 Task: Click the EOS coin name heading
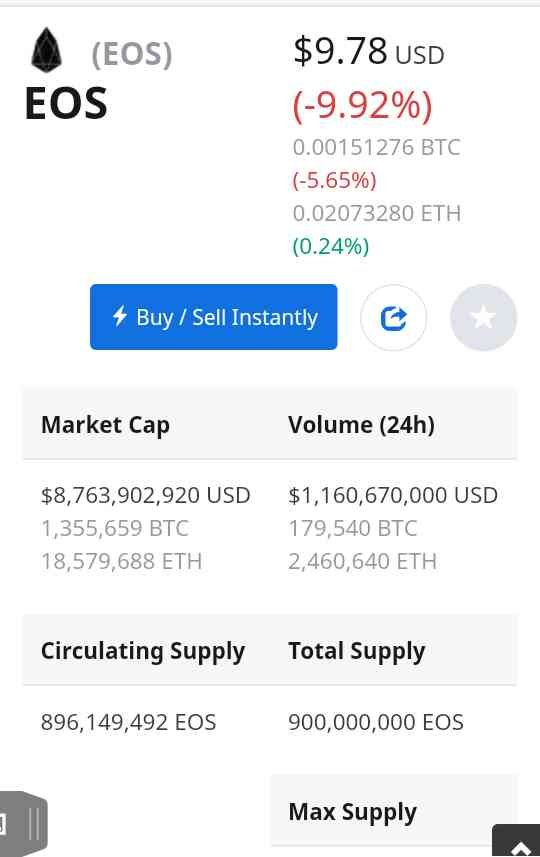point(66,103)
